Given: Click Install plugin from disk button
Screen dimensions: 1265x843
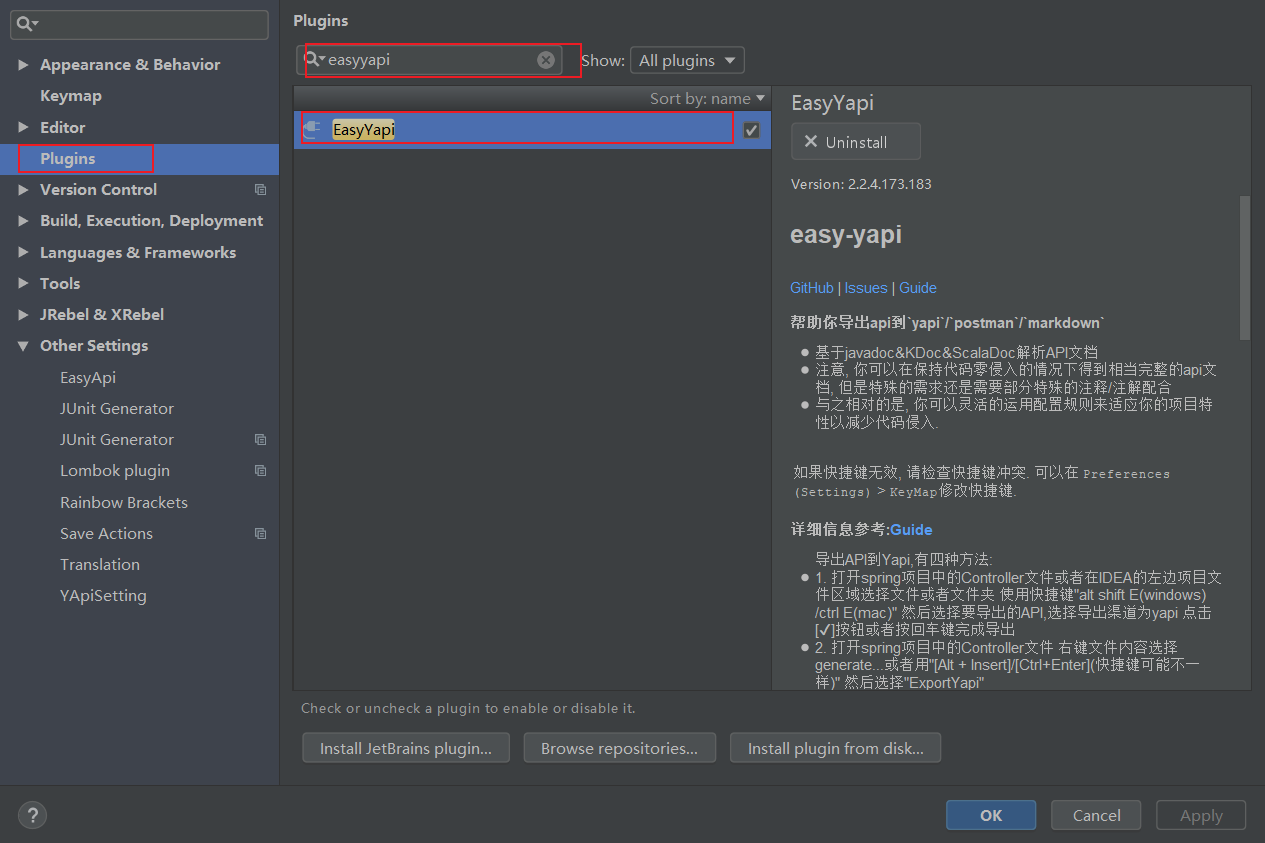Looking at the screenshot, I should tap(835, 747).
